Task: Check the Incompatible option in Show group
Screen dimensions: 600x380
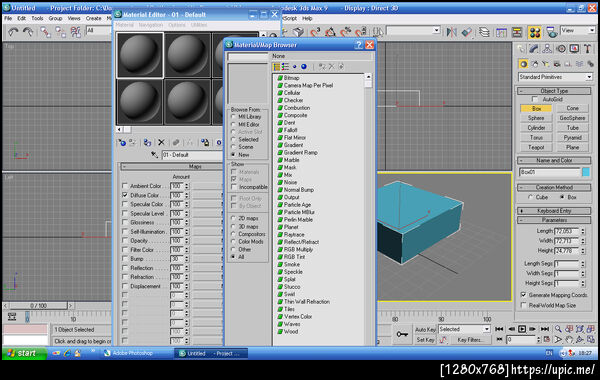Action: tap(233, 187)
